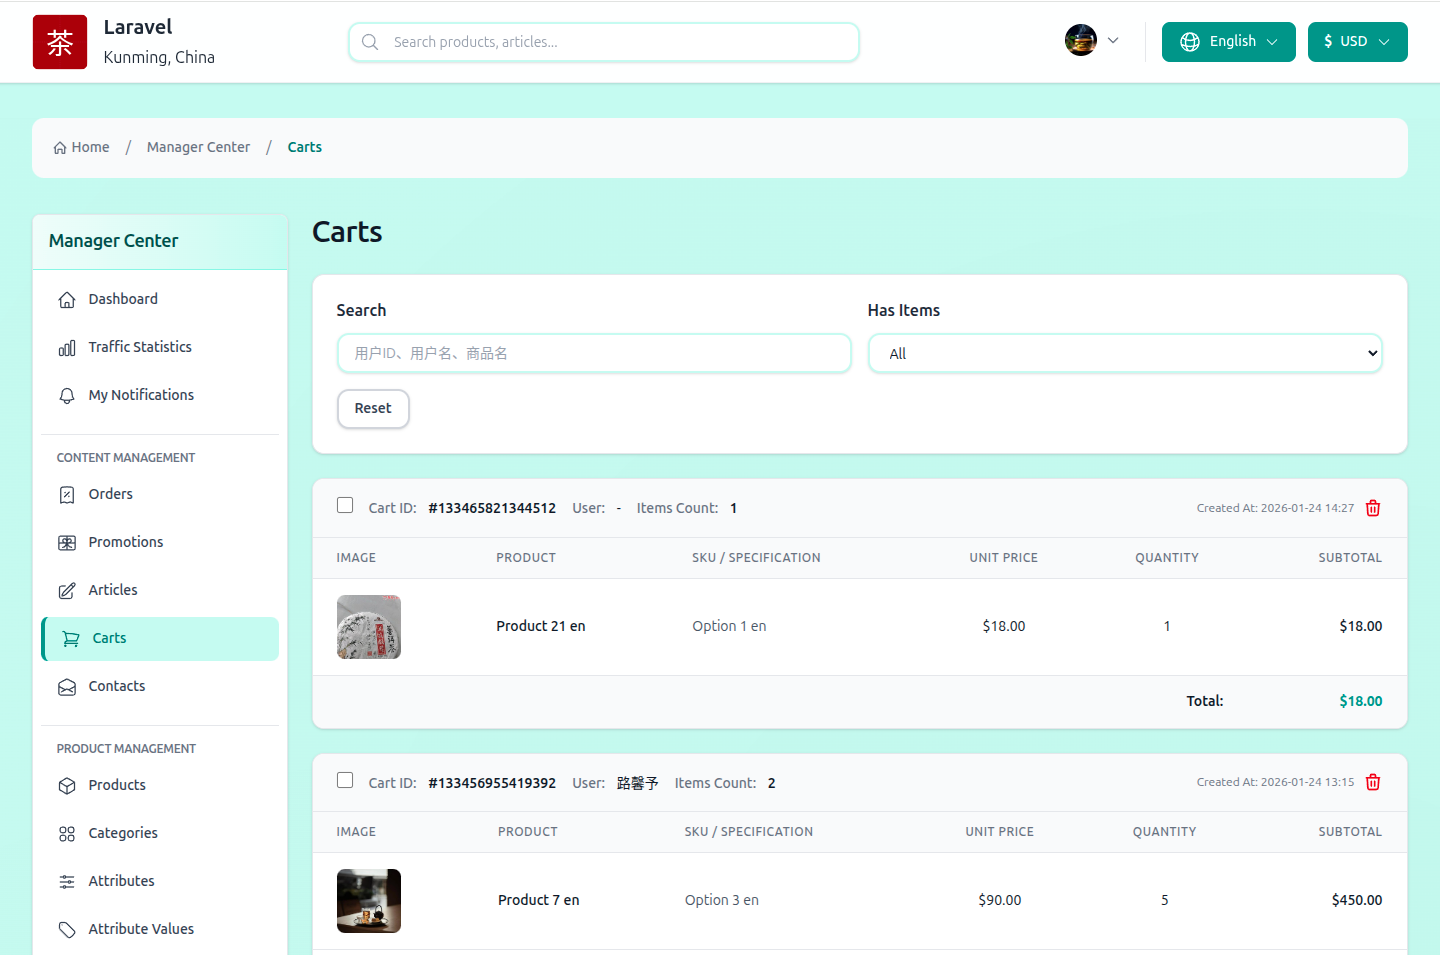Click the user avatar picture
The width and height of the screenshot is (1440, 955).
coord(1081,40)
